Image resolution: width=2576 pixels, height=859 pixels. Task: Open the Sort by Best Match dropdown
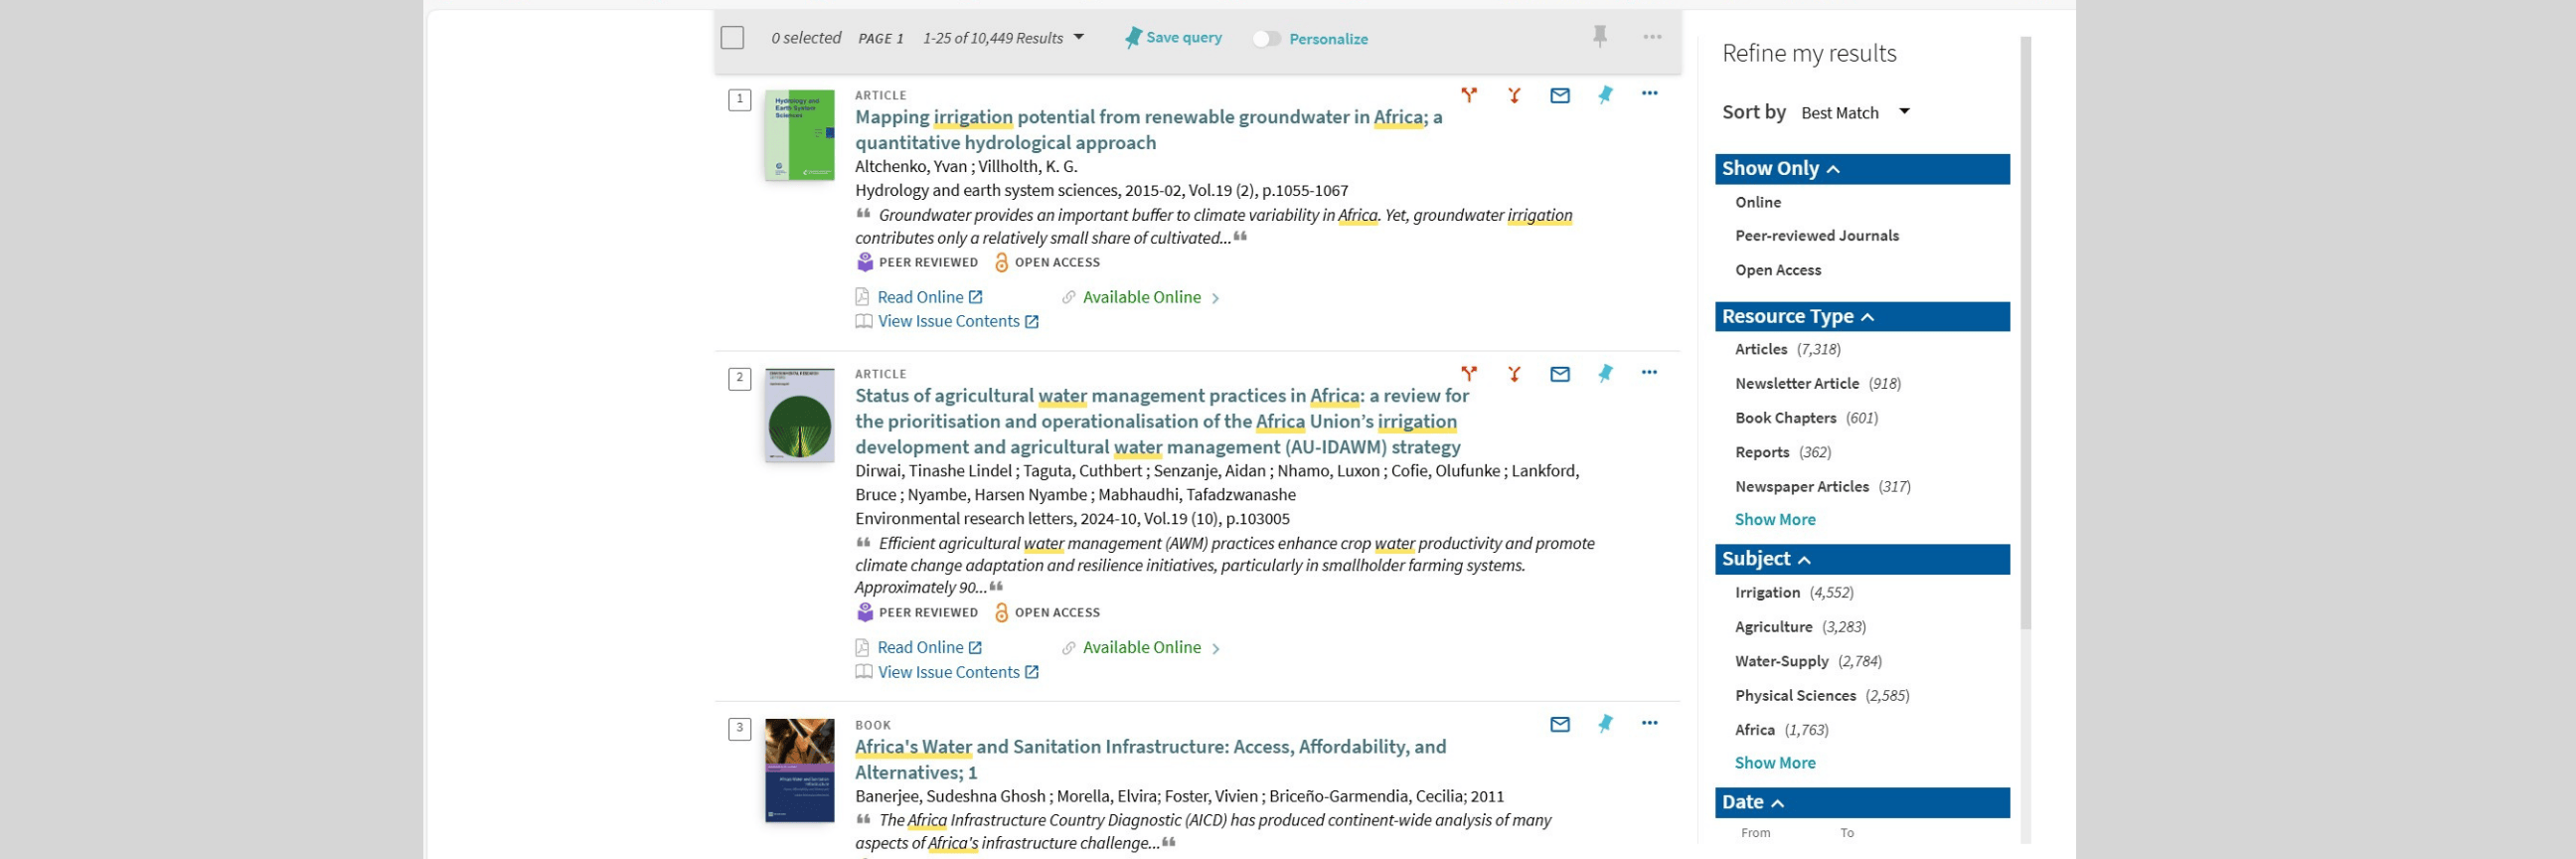click(x=1855, y=113)
